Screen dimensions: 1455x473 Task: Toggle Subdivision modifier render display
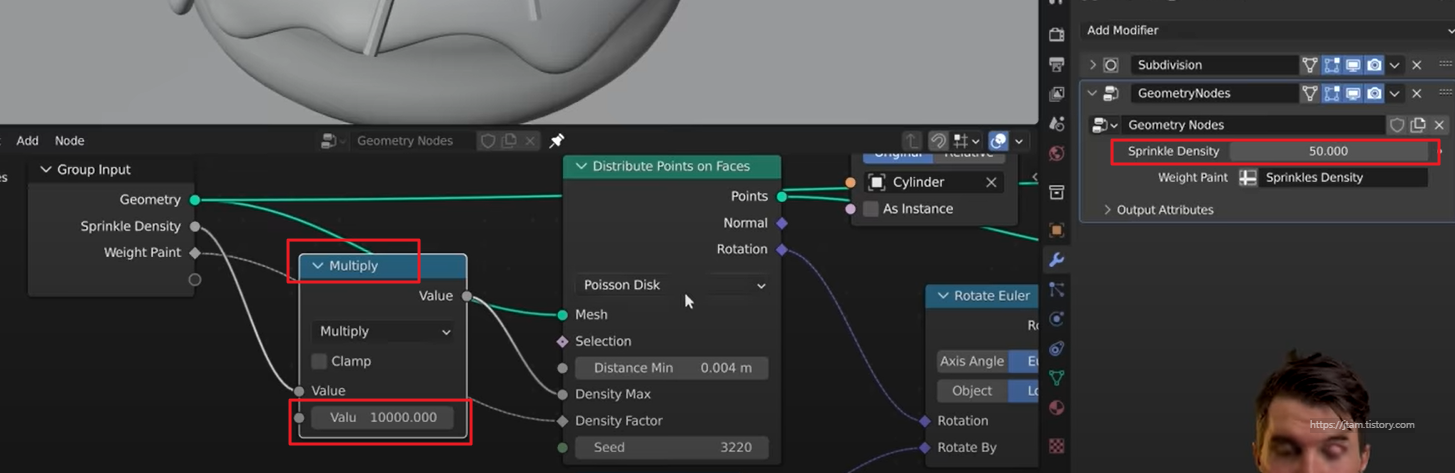[1375, 65]
